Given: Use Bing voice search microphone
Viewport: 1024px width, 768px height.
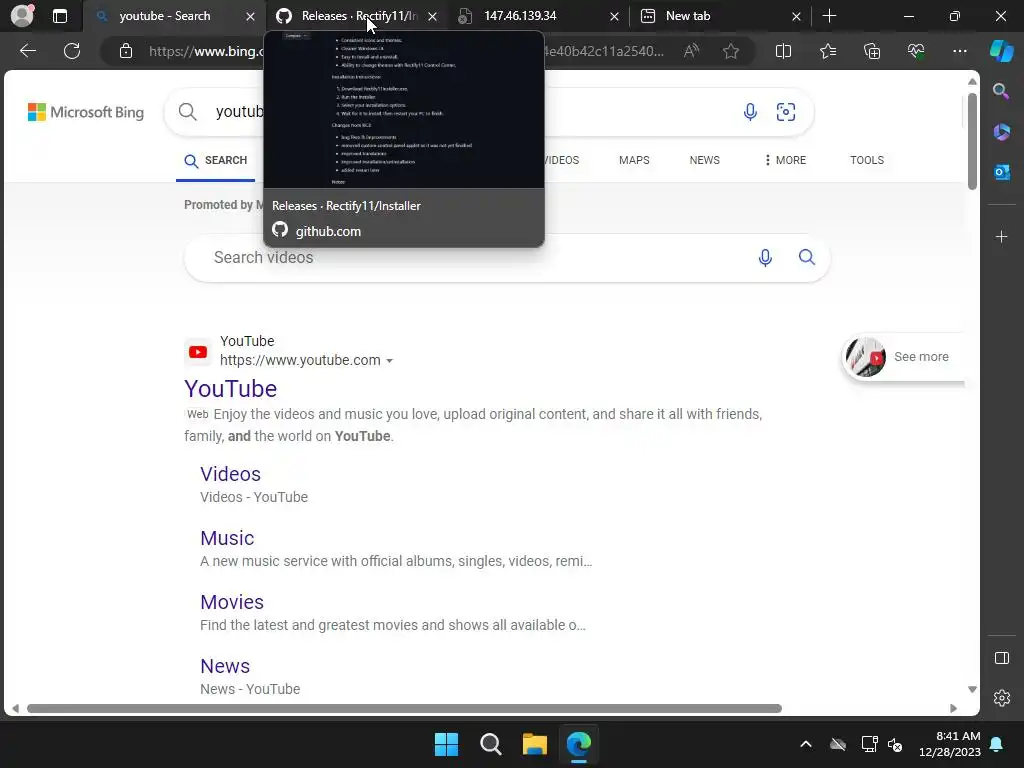Looking at the screenshot, I should tap(750, 112).
